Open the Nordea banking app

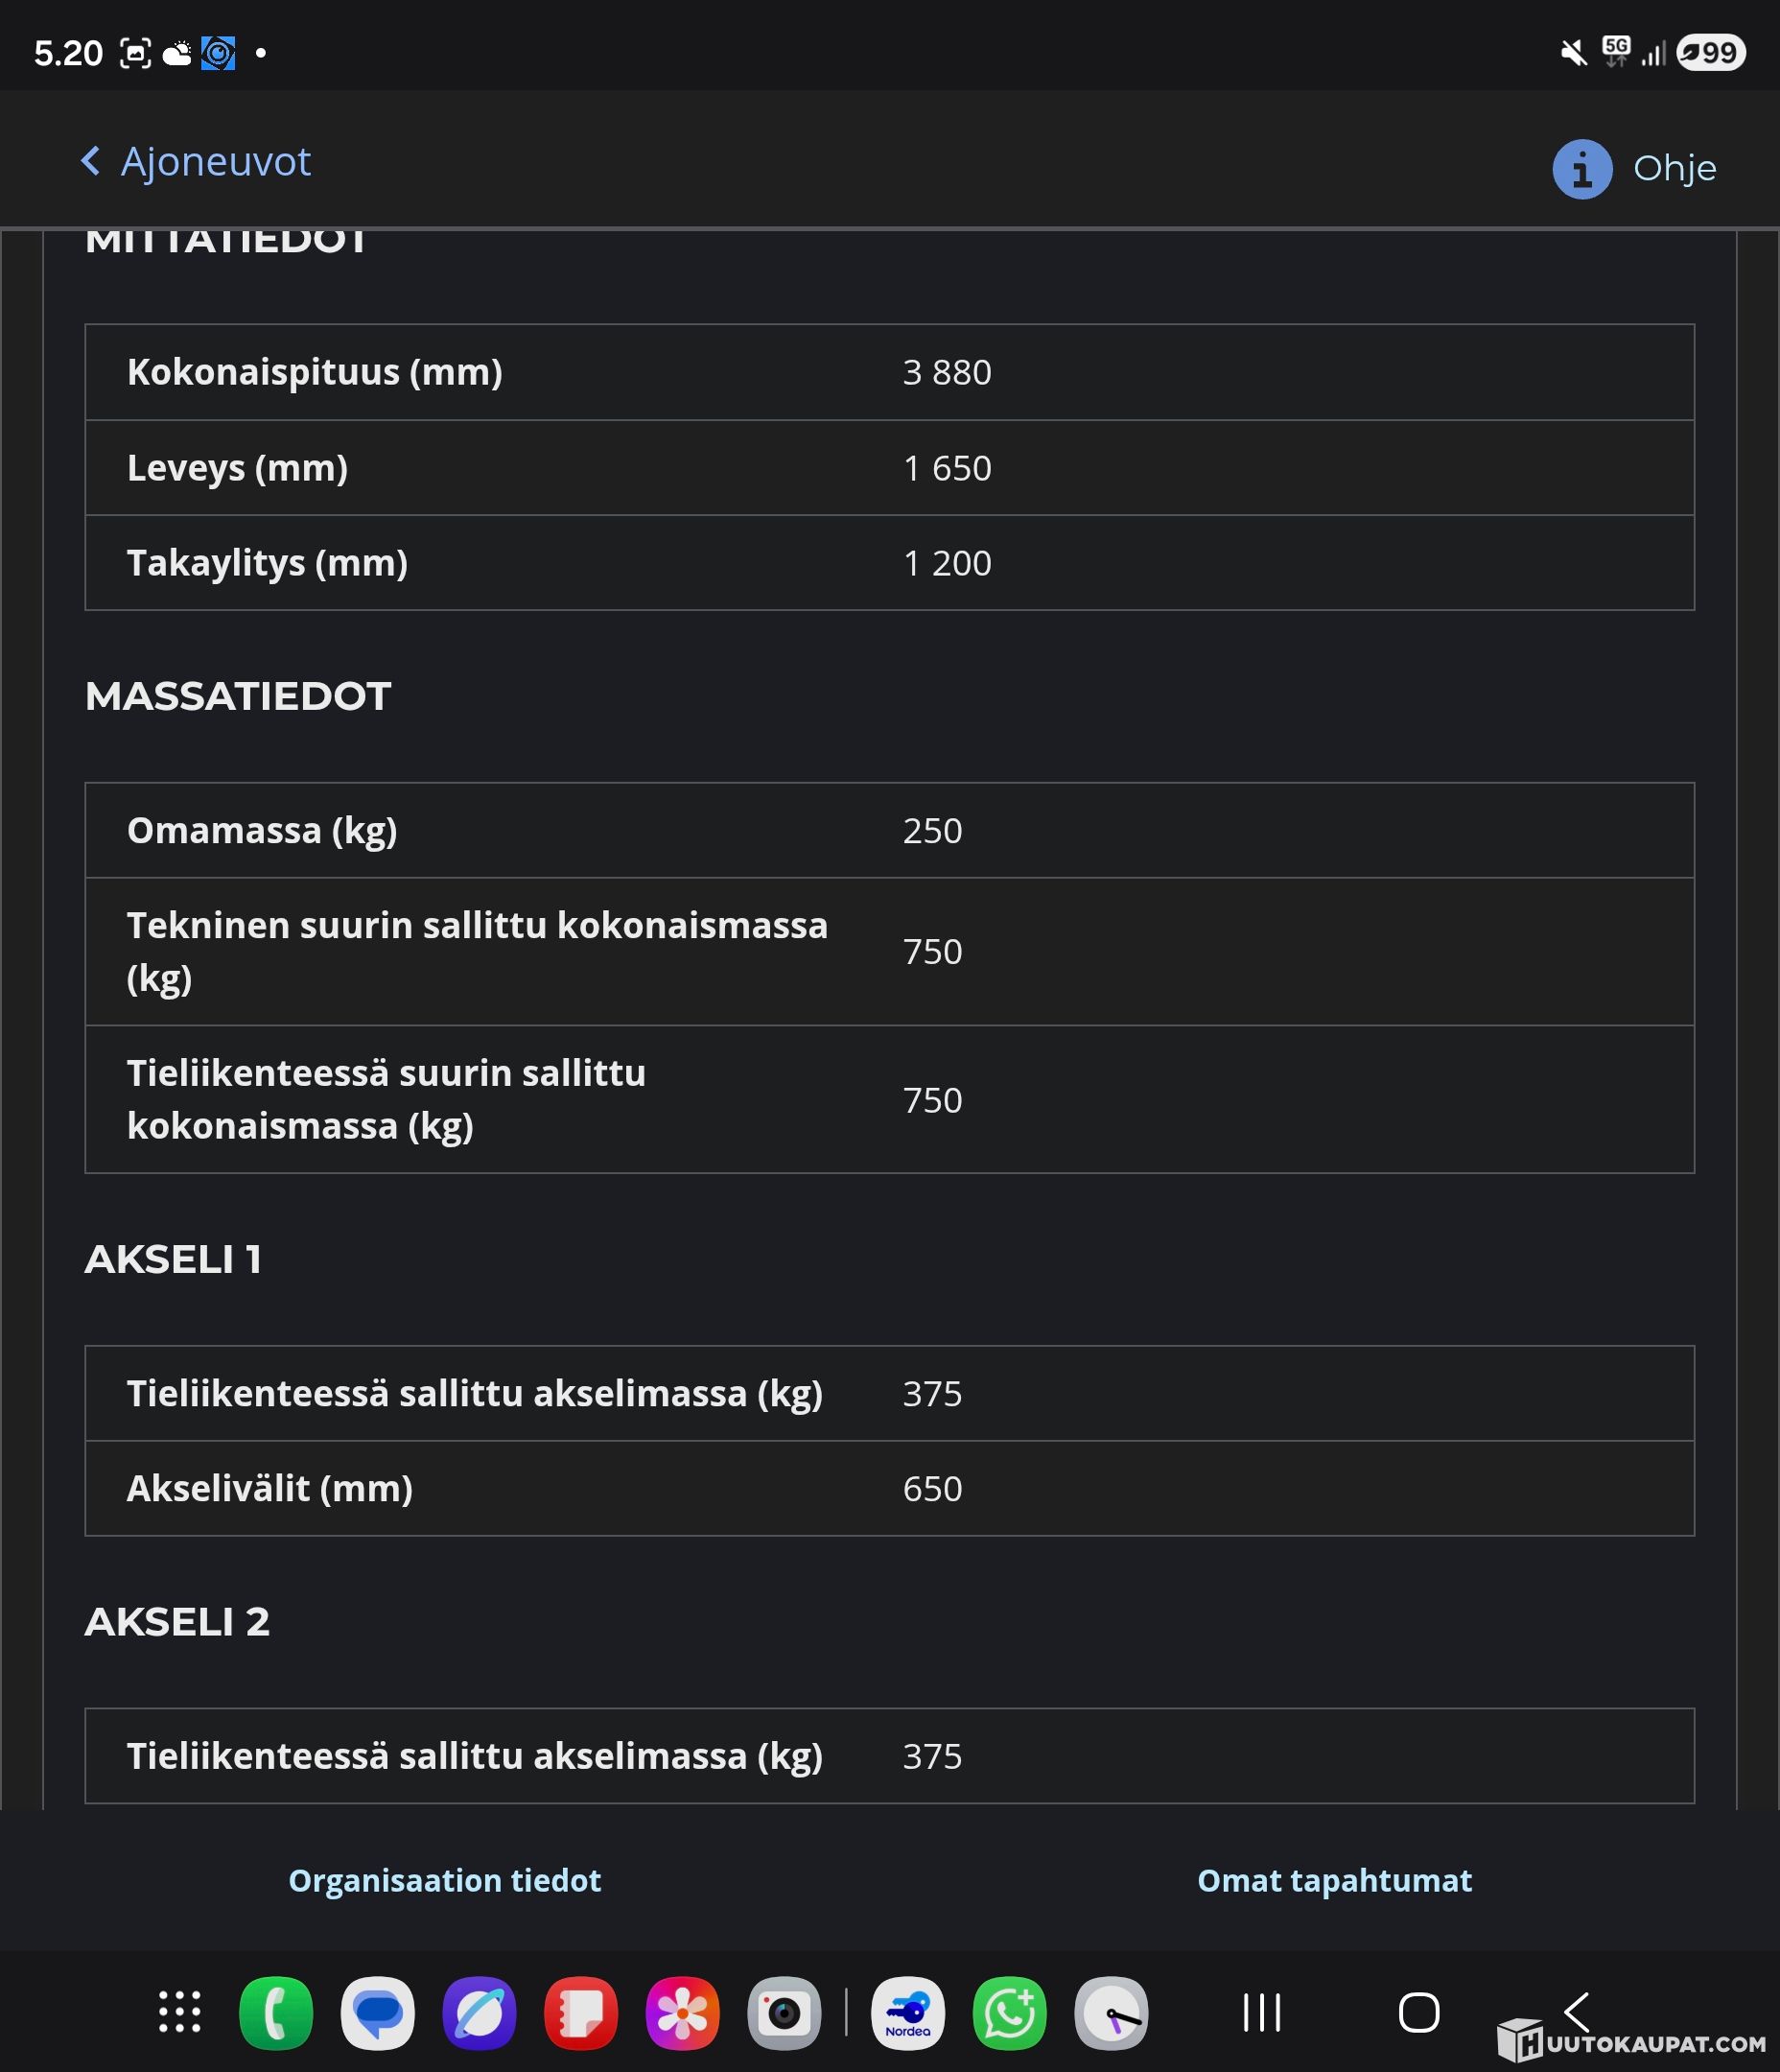click(x=907, y=2012)
